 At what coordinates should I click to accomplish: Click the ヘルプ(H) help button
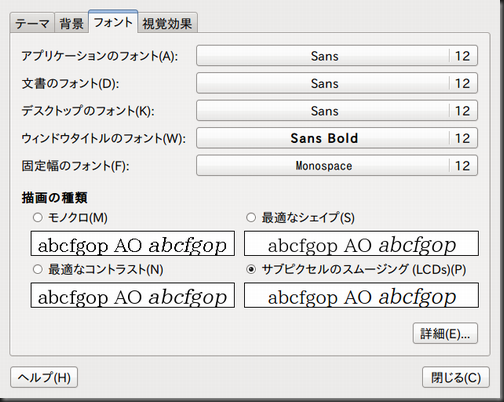(x=44, y=377)
